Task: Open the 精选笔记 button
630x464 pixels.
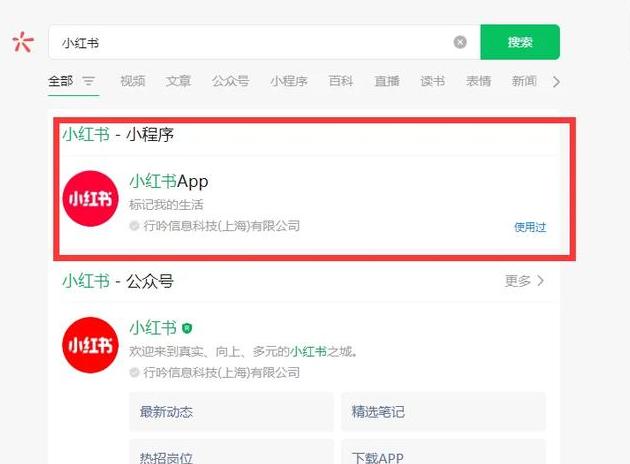Action: point(444,412)
